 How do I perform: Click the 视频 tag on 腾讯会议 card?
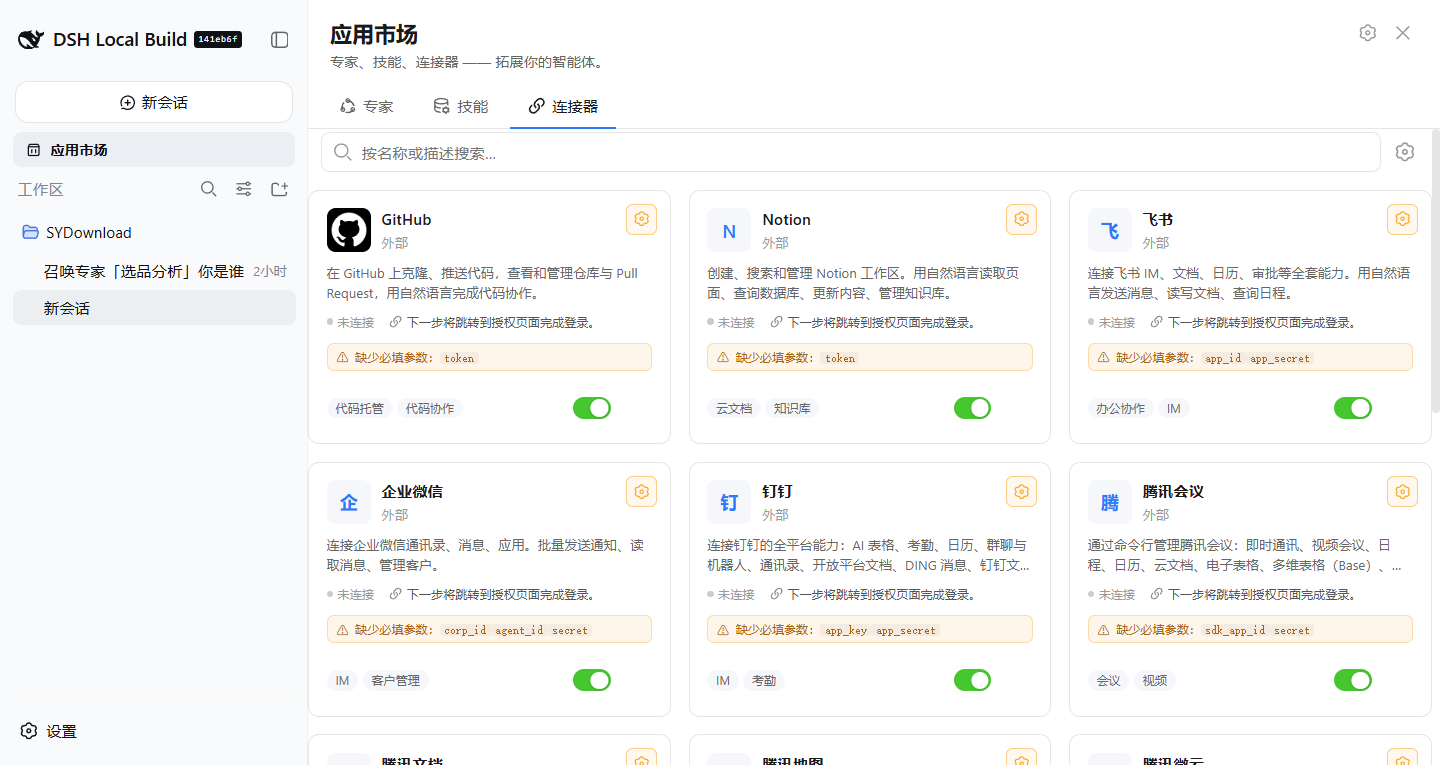(1155, 680)
